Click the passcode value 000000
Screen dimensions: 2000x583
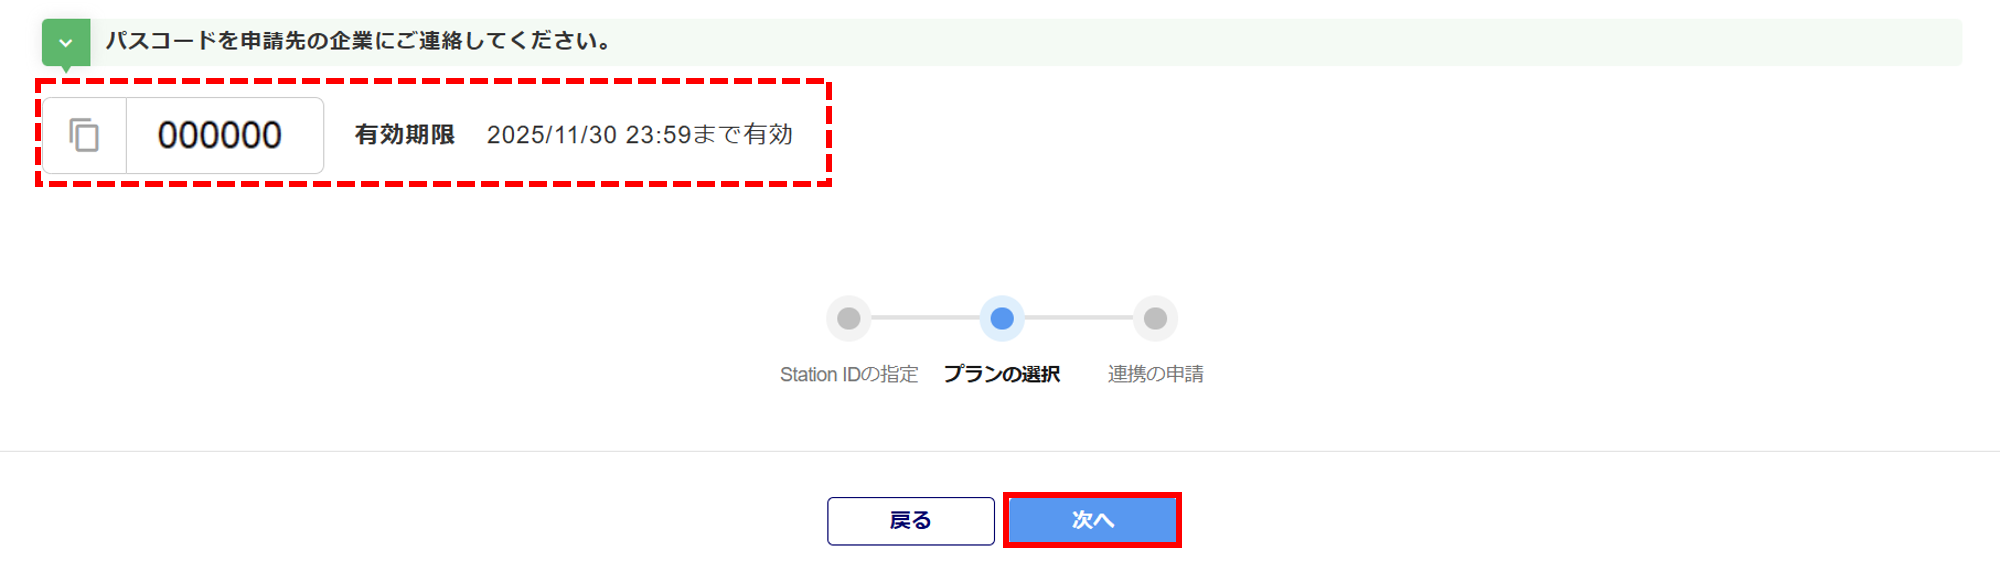tap(220, 135)
